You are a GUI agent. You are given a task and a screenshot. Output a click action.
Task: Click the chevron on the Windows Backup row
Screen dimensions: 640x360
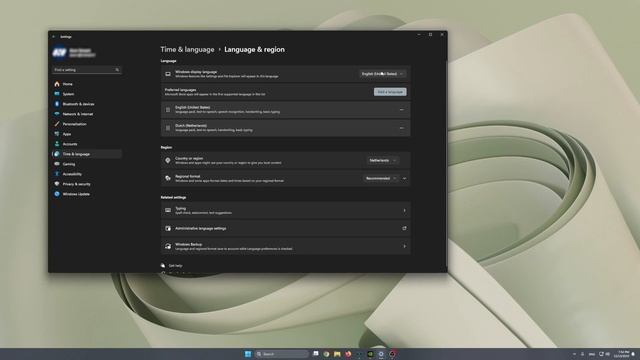click(x=404, y=246)
